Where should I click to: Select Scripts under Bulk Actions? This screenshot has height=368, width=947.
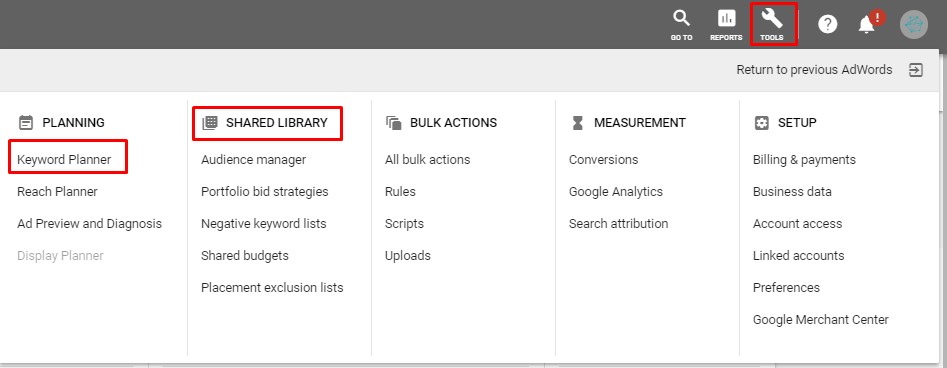coord(404,224)
